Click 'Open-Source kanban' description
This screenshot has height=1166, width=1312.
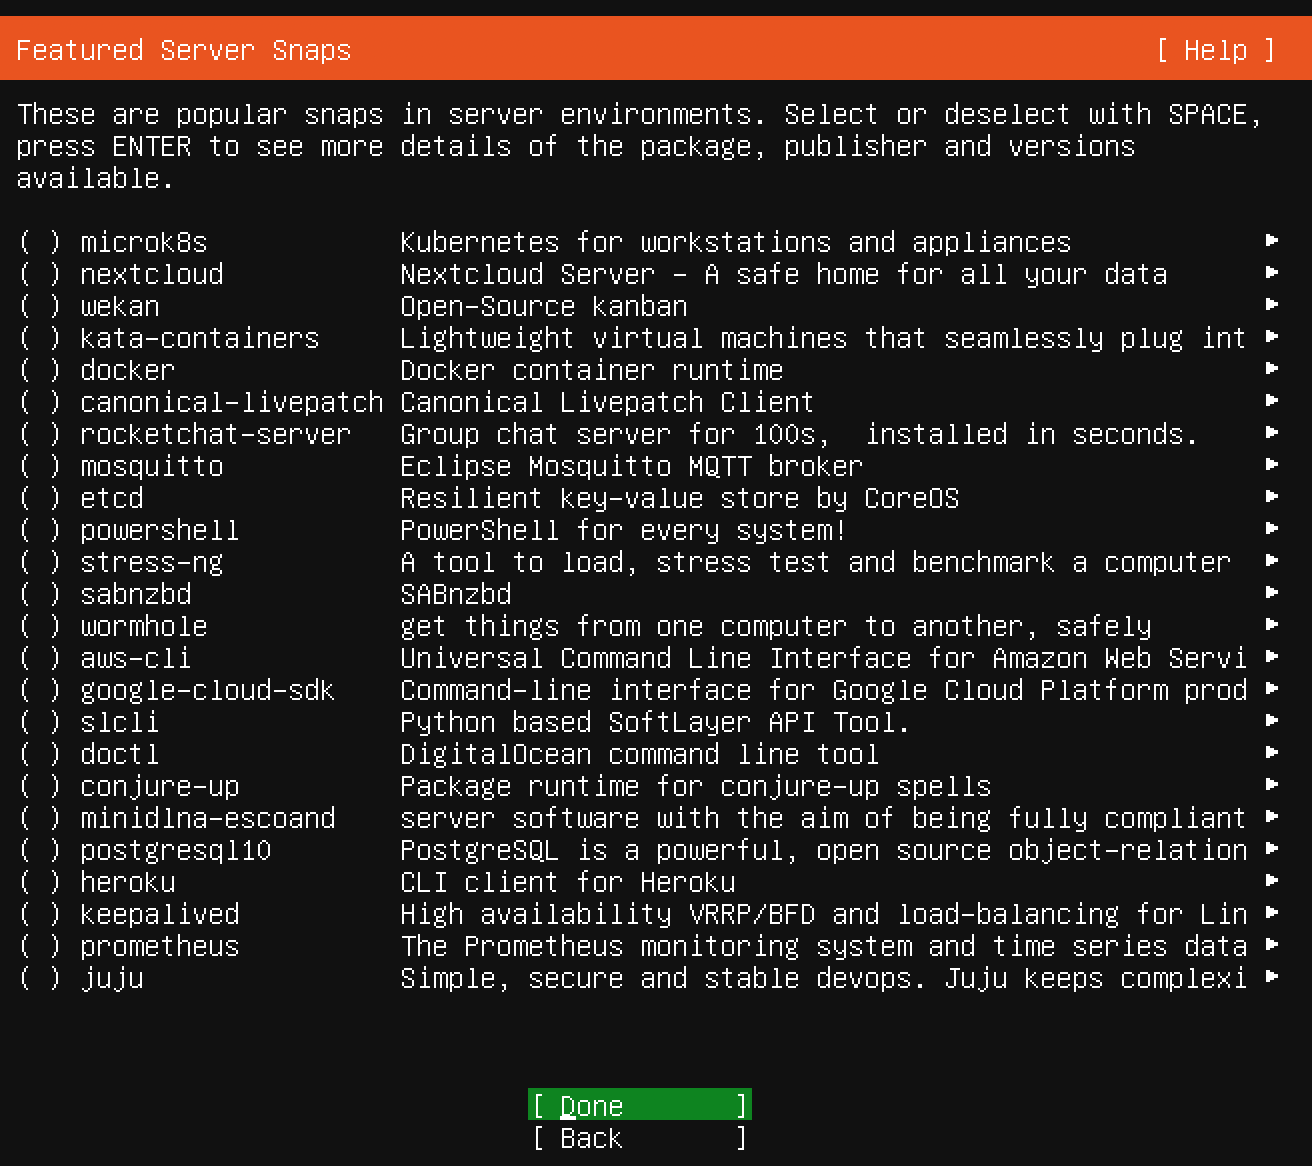click(544, 306)
